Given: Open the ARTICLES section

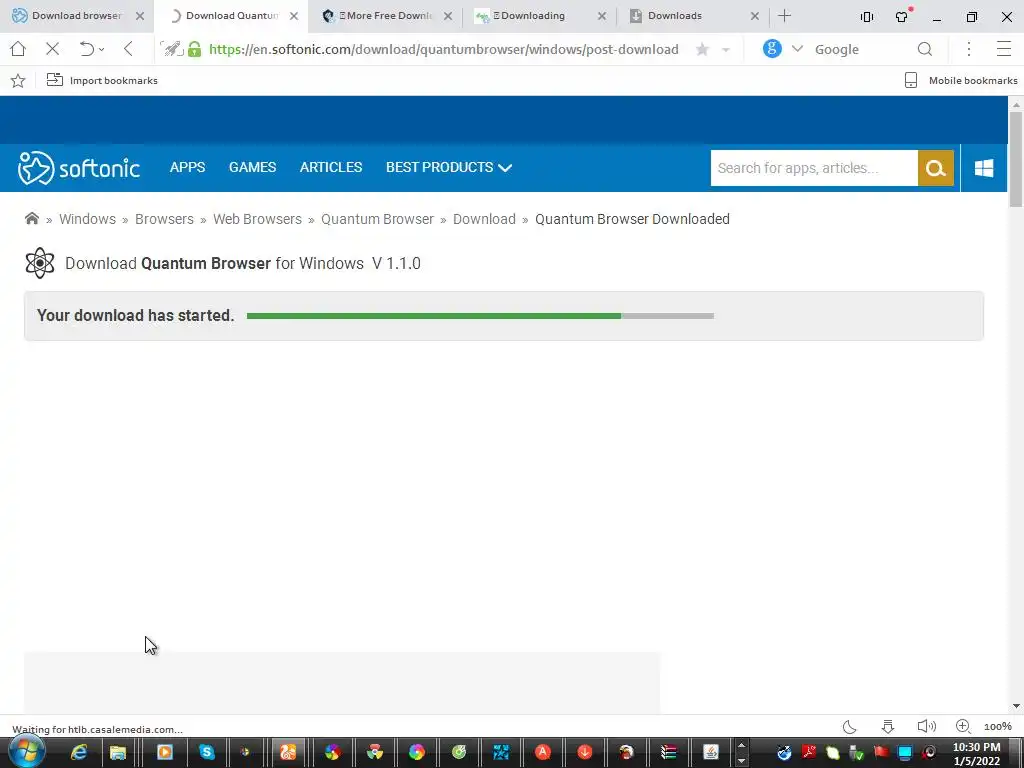Looking at the screenshot, I should [x=331, y=167].
